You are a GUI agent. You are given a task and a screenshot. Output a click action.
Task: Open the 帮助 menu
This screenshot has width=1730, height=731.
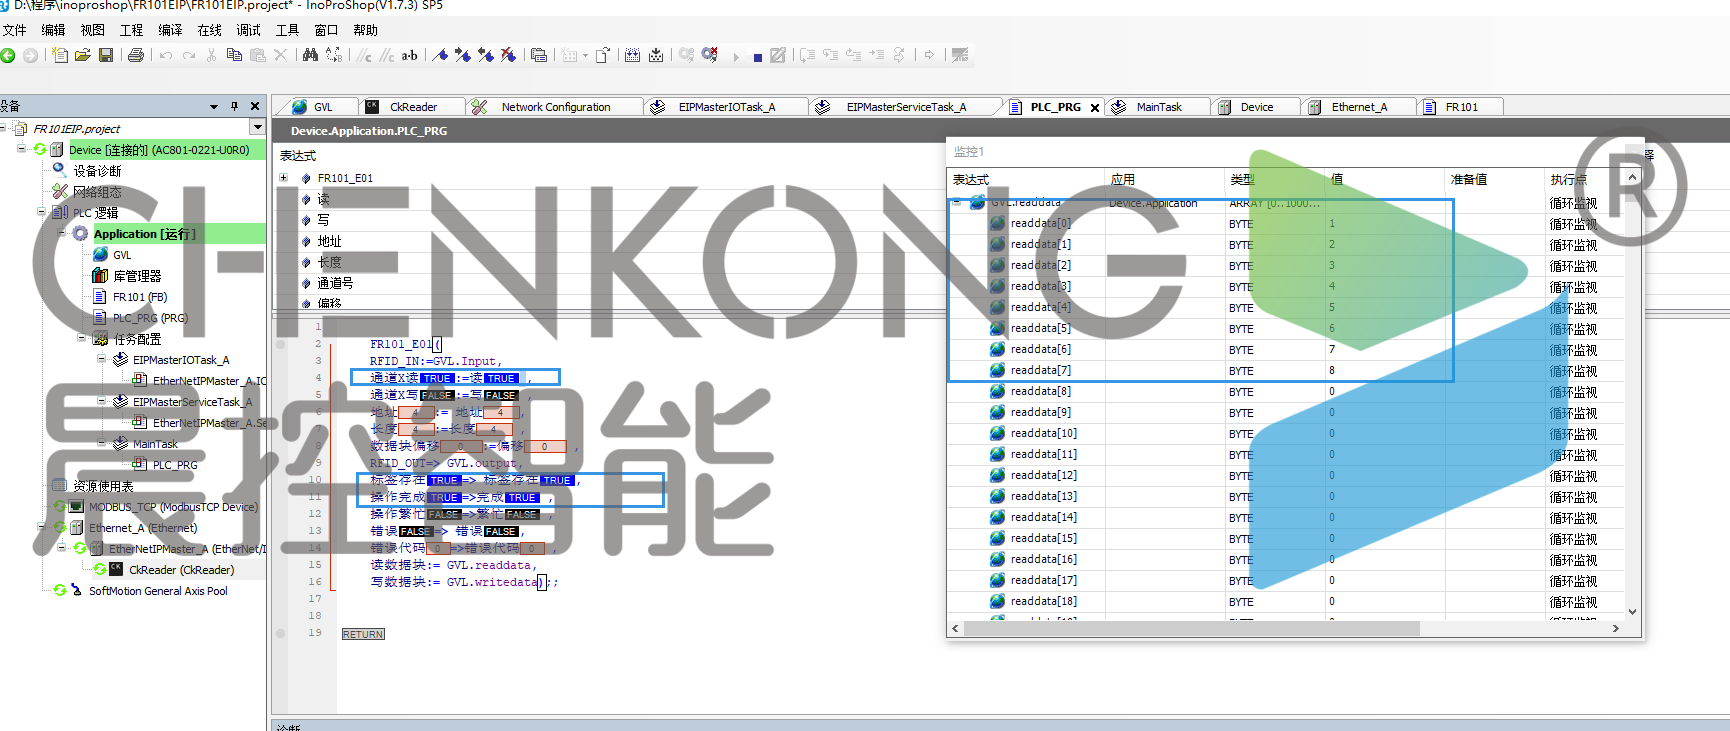tap(365, 30)
